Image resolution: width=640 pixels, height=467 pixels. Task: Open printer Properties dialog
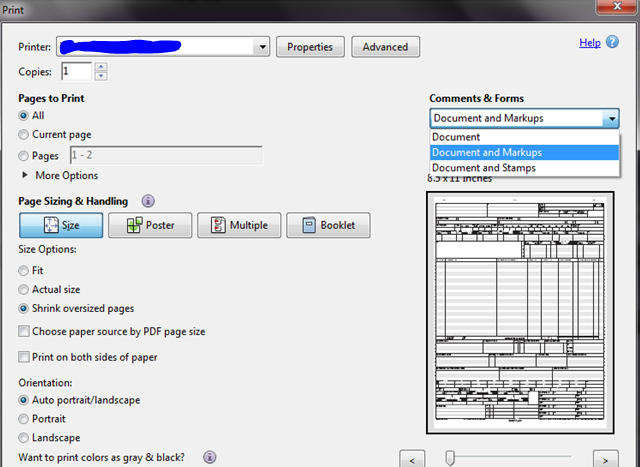click(310, 47)
